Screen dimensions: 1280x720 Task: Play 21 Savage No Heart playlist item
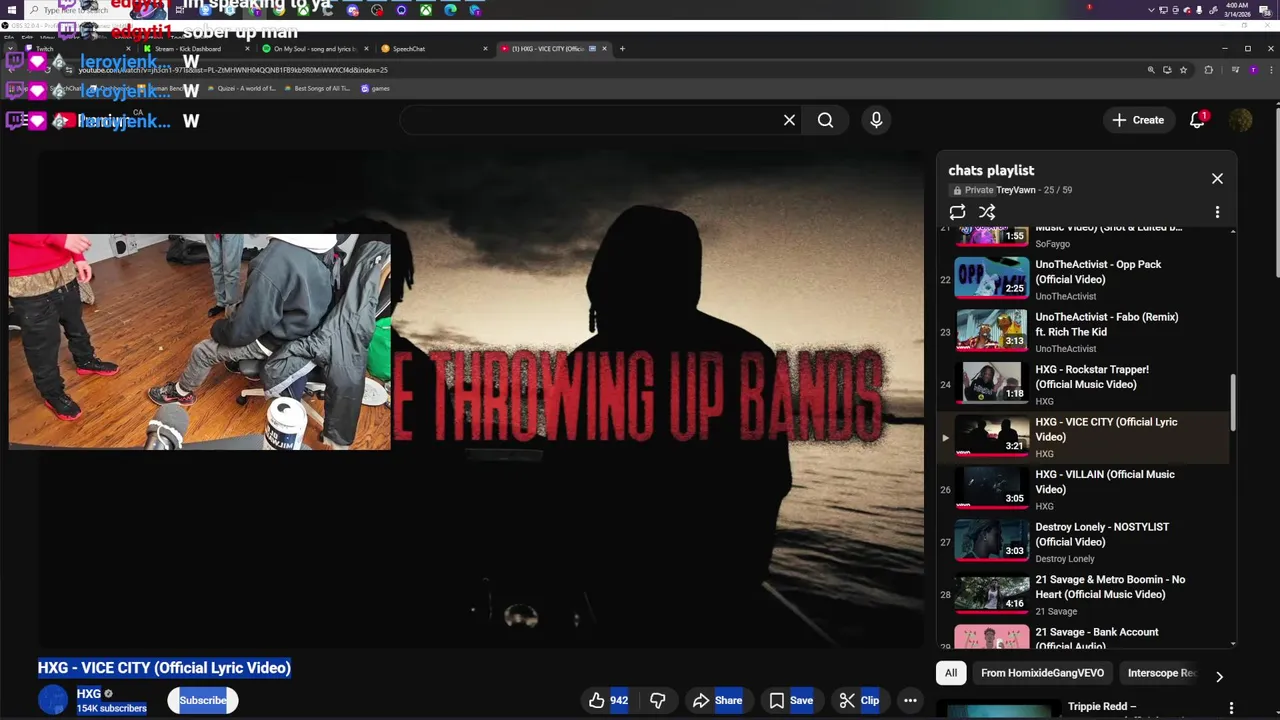[1085, 594]
